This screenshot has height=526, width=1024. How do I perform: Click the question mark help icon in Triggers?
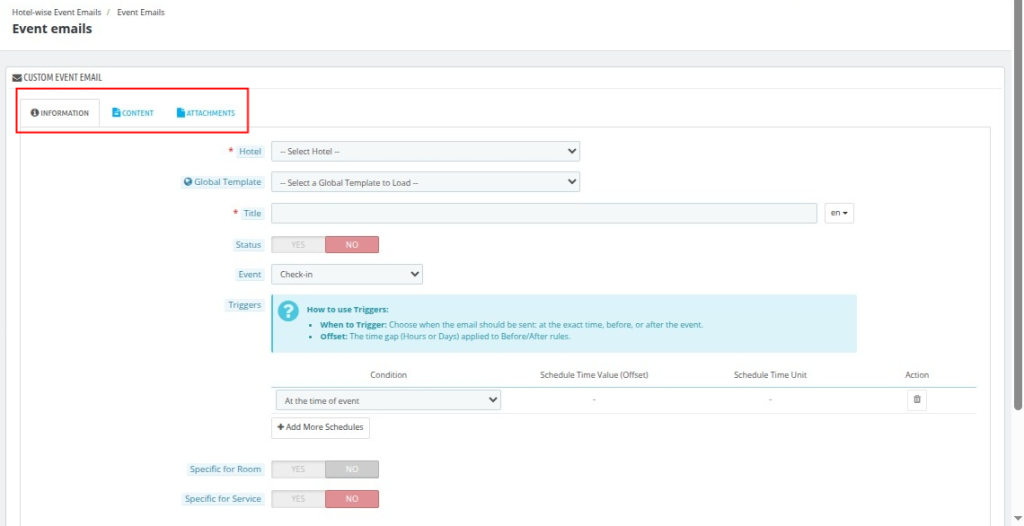point(288,311)
